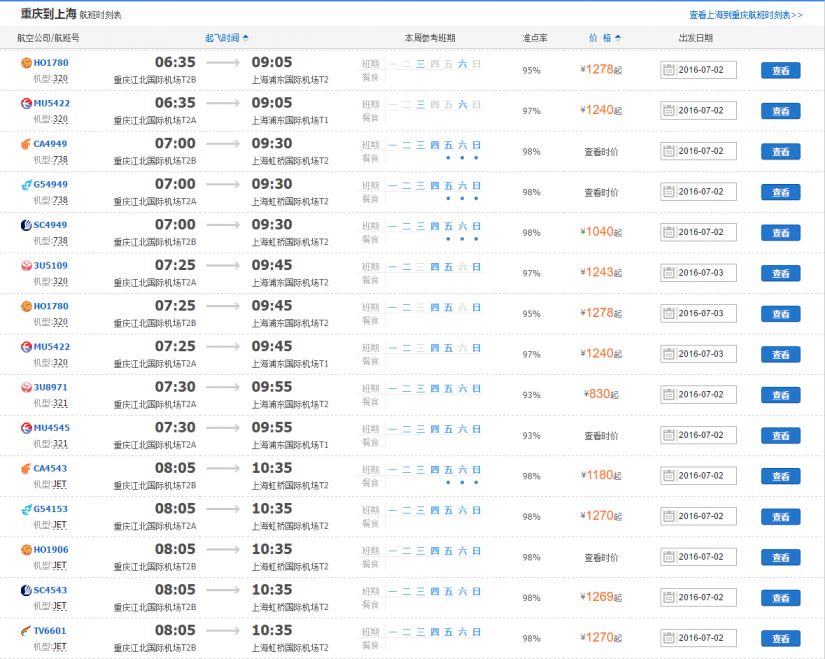Click the Shandong Airlines logo beside SC4949

point(26,225)
